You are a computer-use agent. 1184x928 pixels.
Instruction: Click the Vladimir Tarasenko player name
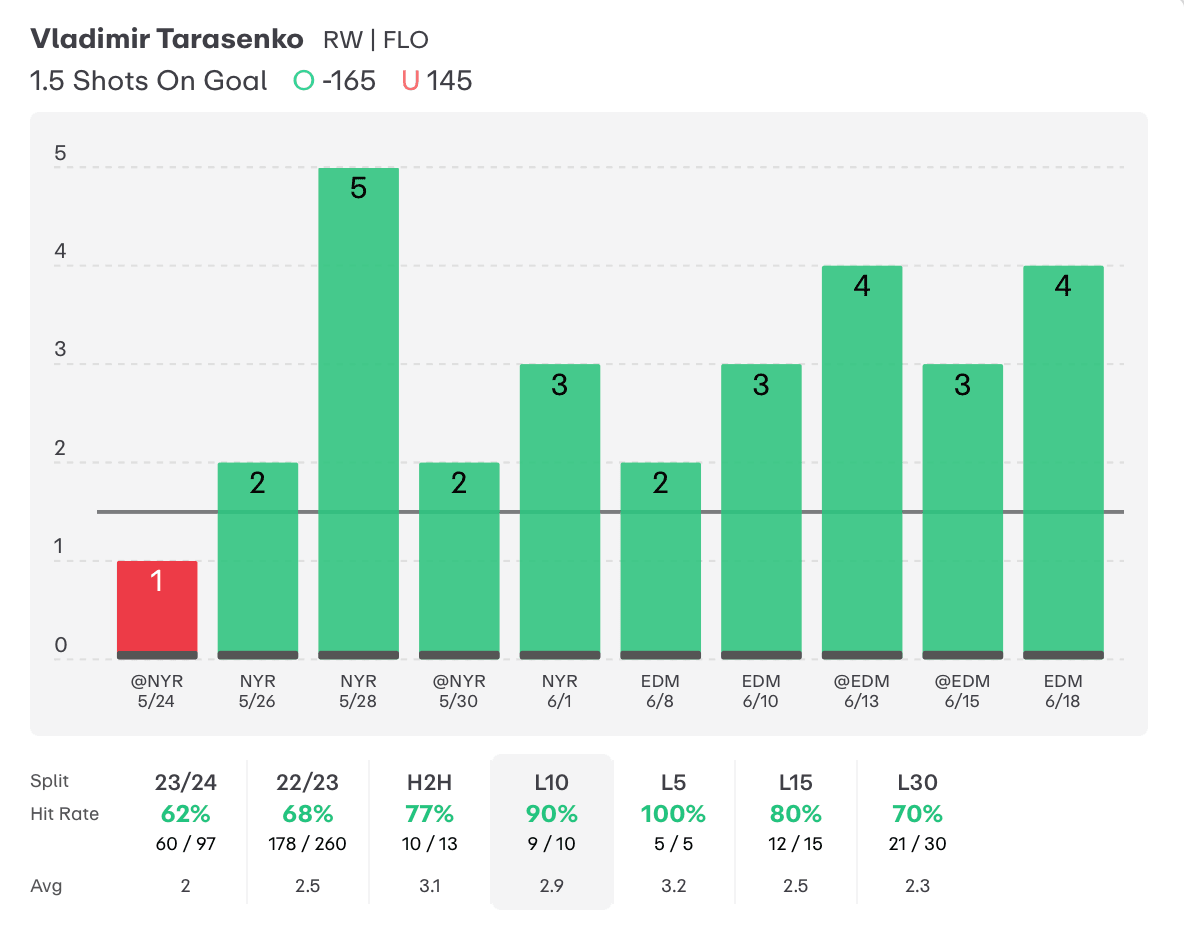[166, 40]
